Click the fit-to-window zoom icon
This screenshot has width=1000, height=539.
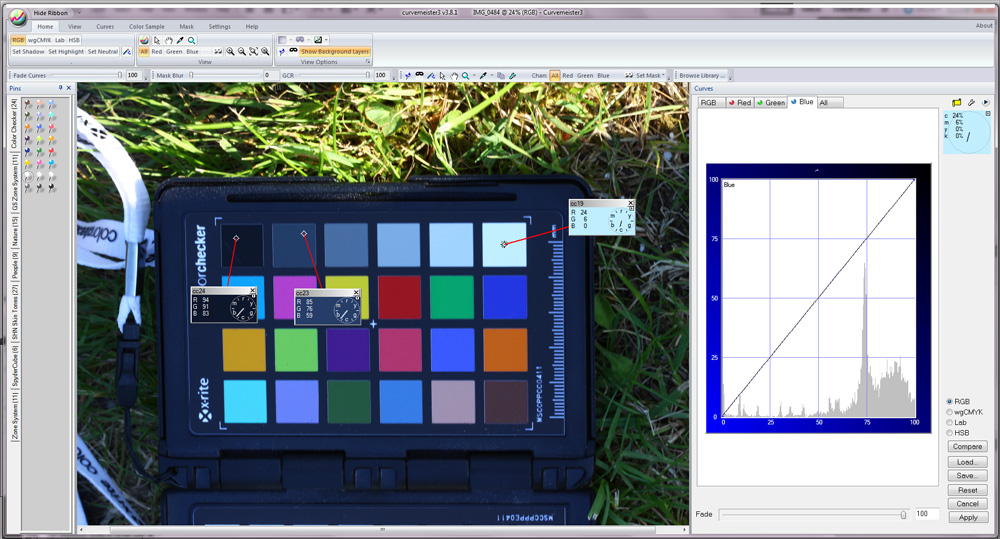pos(253,51)
